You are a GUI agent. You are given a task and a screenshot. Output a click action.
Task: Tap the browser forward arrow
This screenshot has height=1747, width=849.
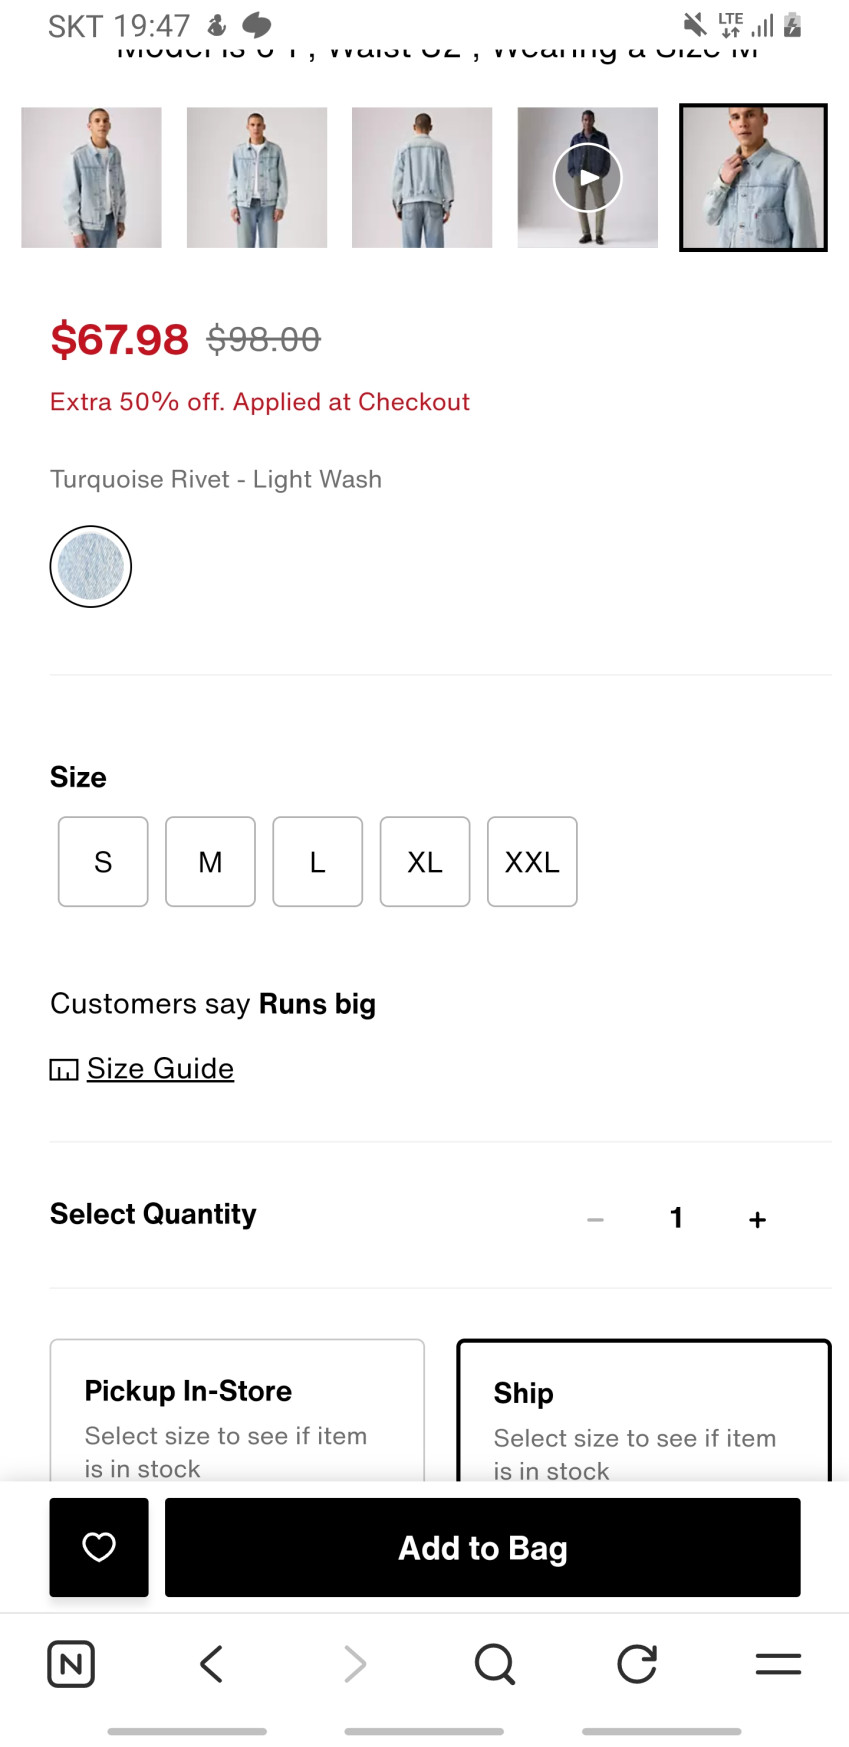[354, 1664]
